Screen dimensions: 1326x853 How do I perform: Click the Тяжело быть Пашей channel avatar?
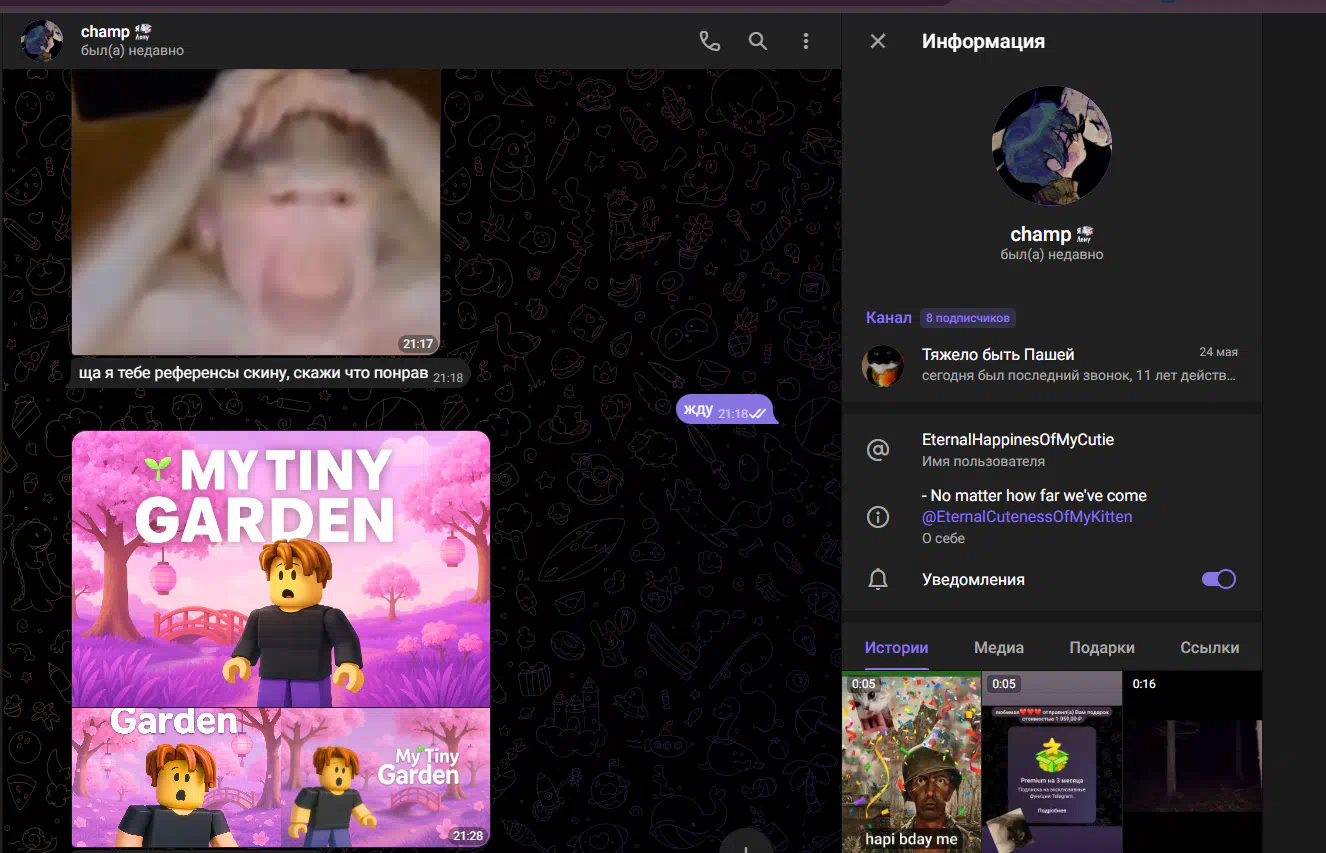click(x=883, y=365)
